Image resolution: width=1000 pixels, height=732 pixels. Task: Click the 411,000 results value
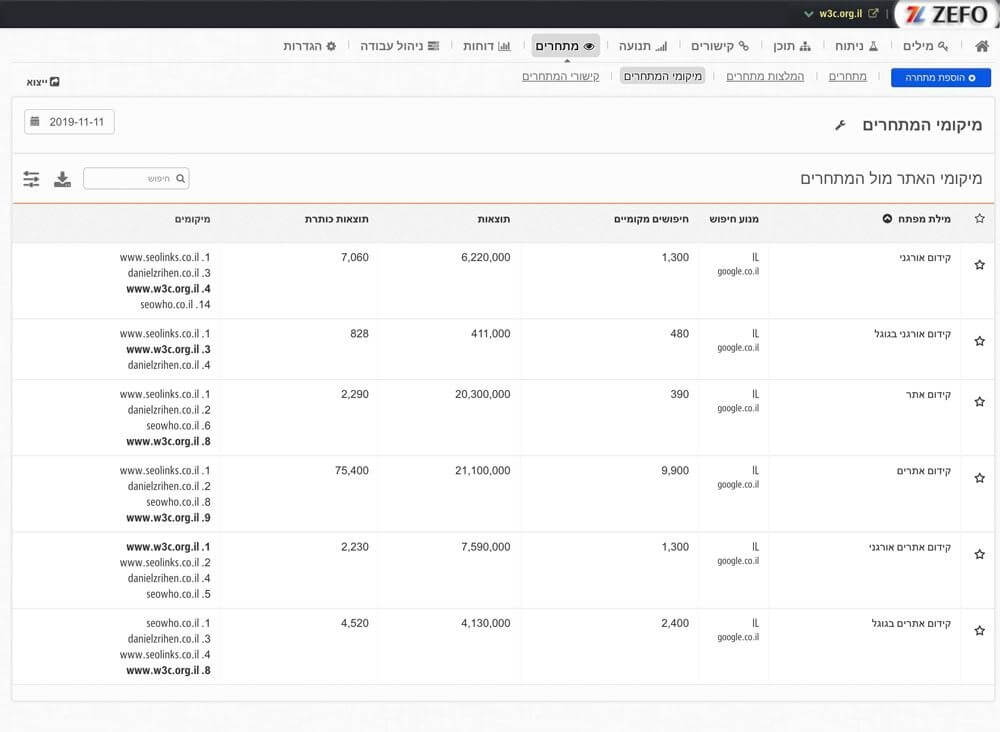click(x=490, y=333)
